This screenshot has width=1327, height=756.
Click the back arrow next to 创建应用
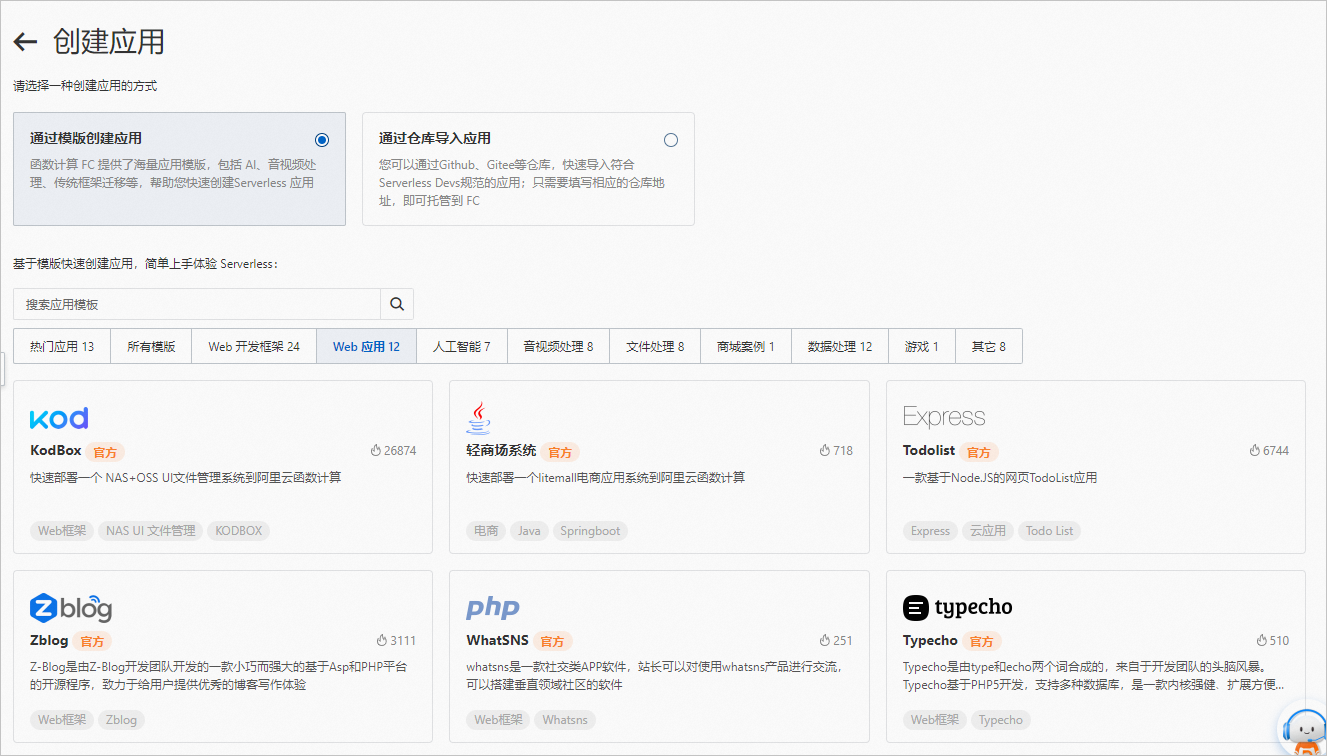(24, 41)
